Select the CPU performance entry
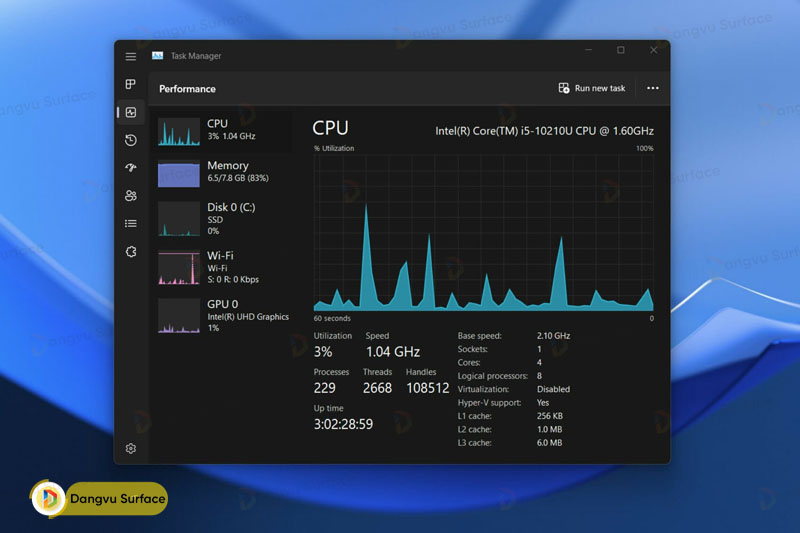The width and height of the screenshot is (800, 533). tap(223, 132)
